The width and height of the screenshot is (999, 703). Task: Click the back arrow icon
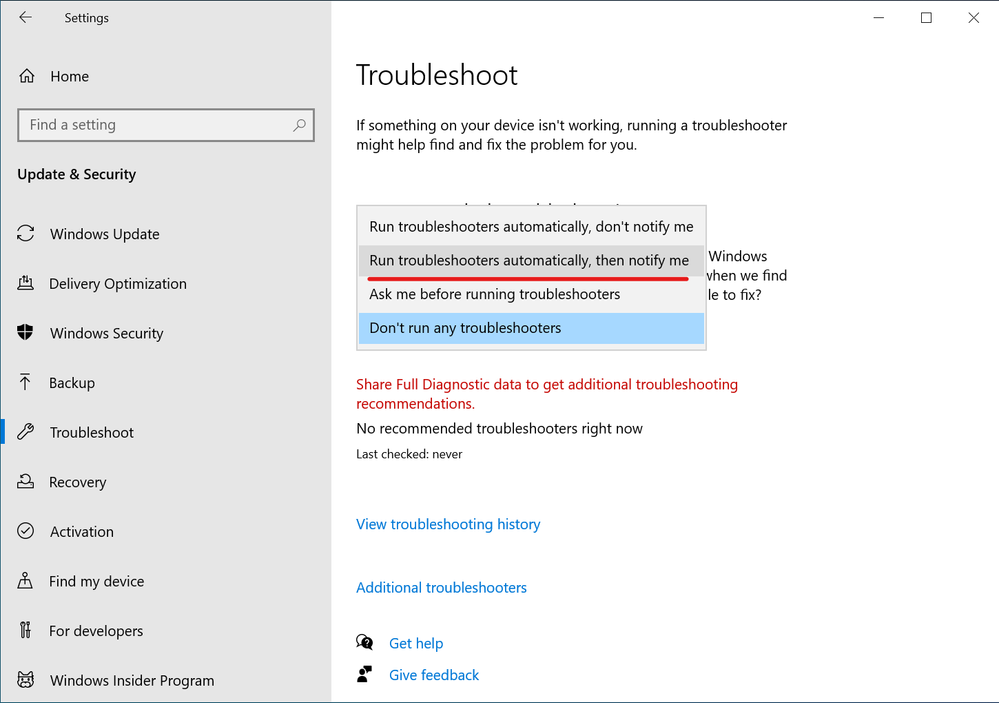click(x=25, y=18)
